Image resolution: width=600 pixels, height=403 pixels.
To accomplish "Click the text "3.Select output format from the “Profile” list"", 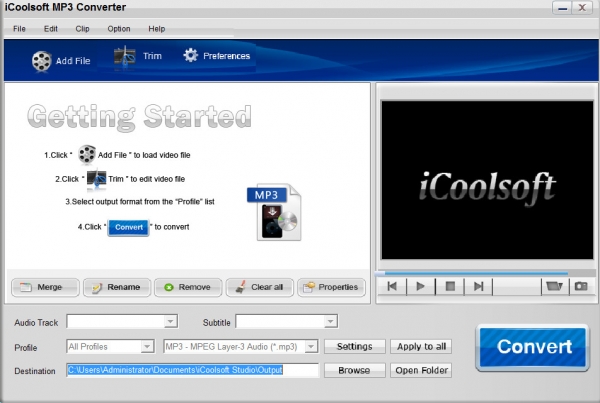I will pyautogui.click(x=140, y=202).
